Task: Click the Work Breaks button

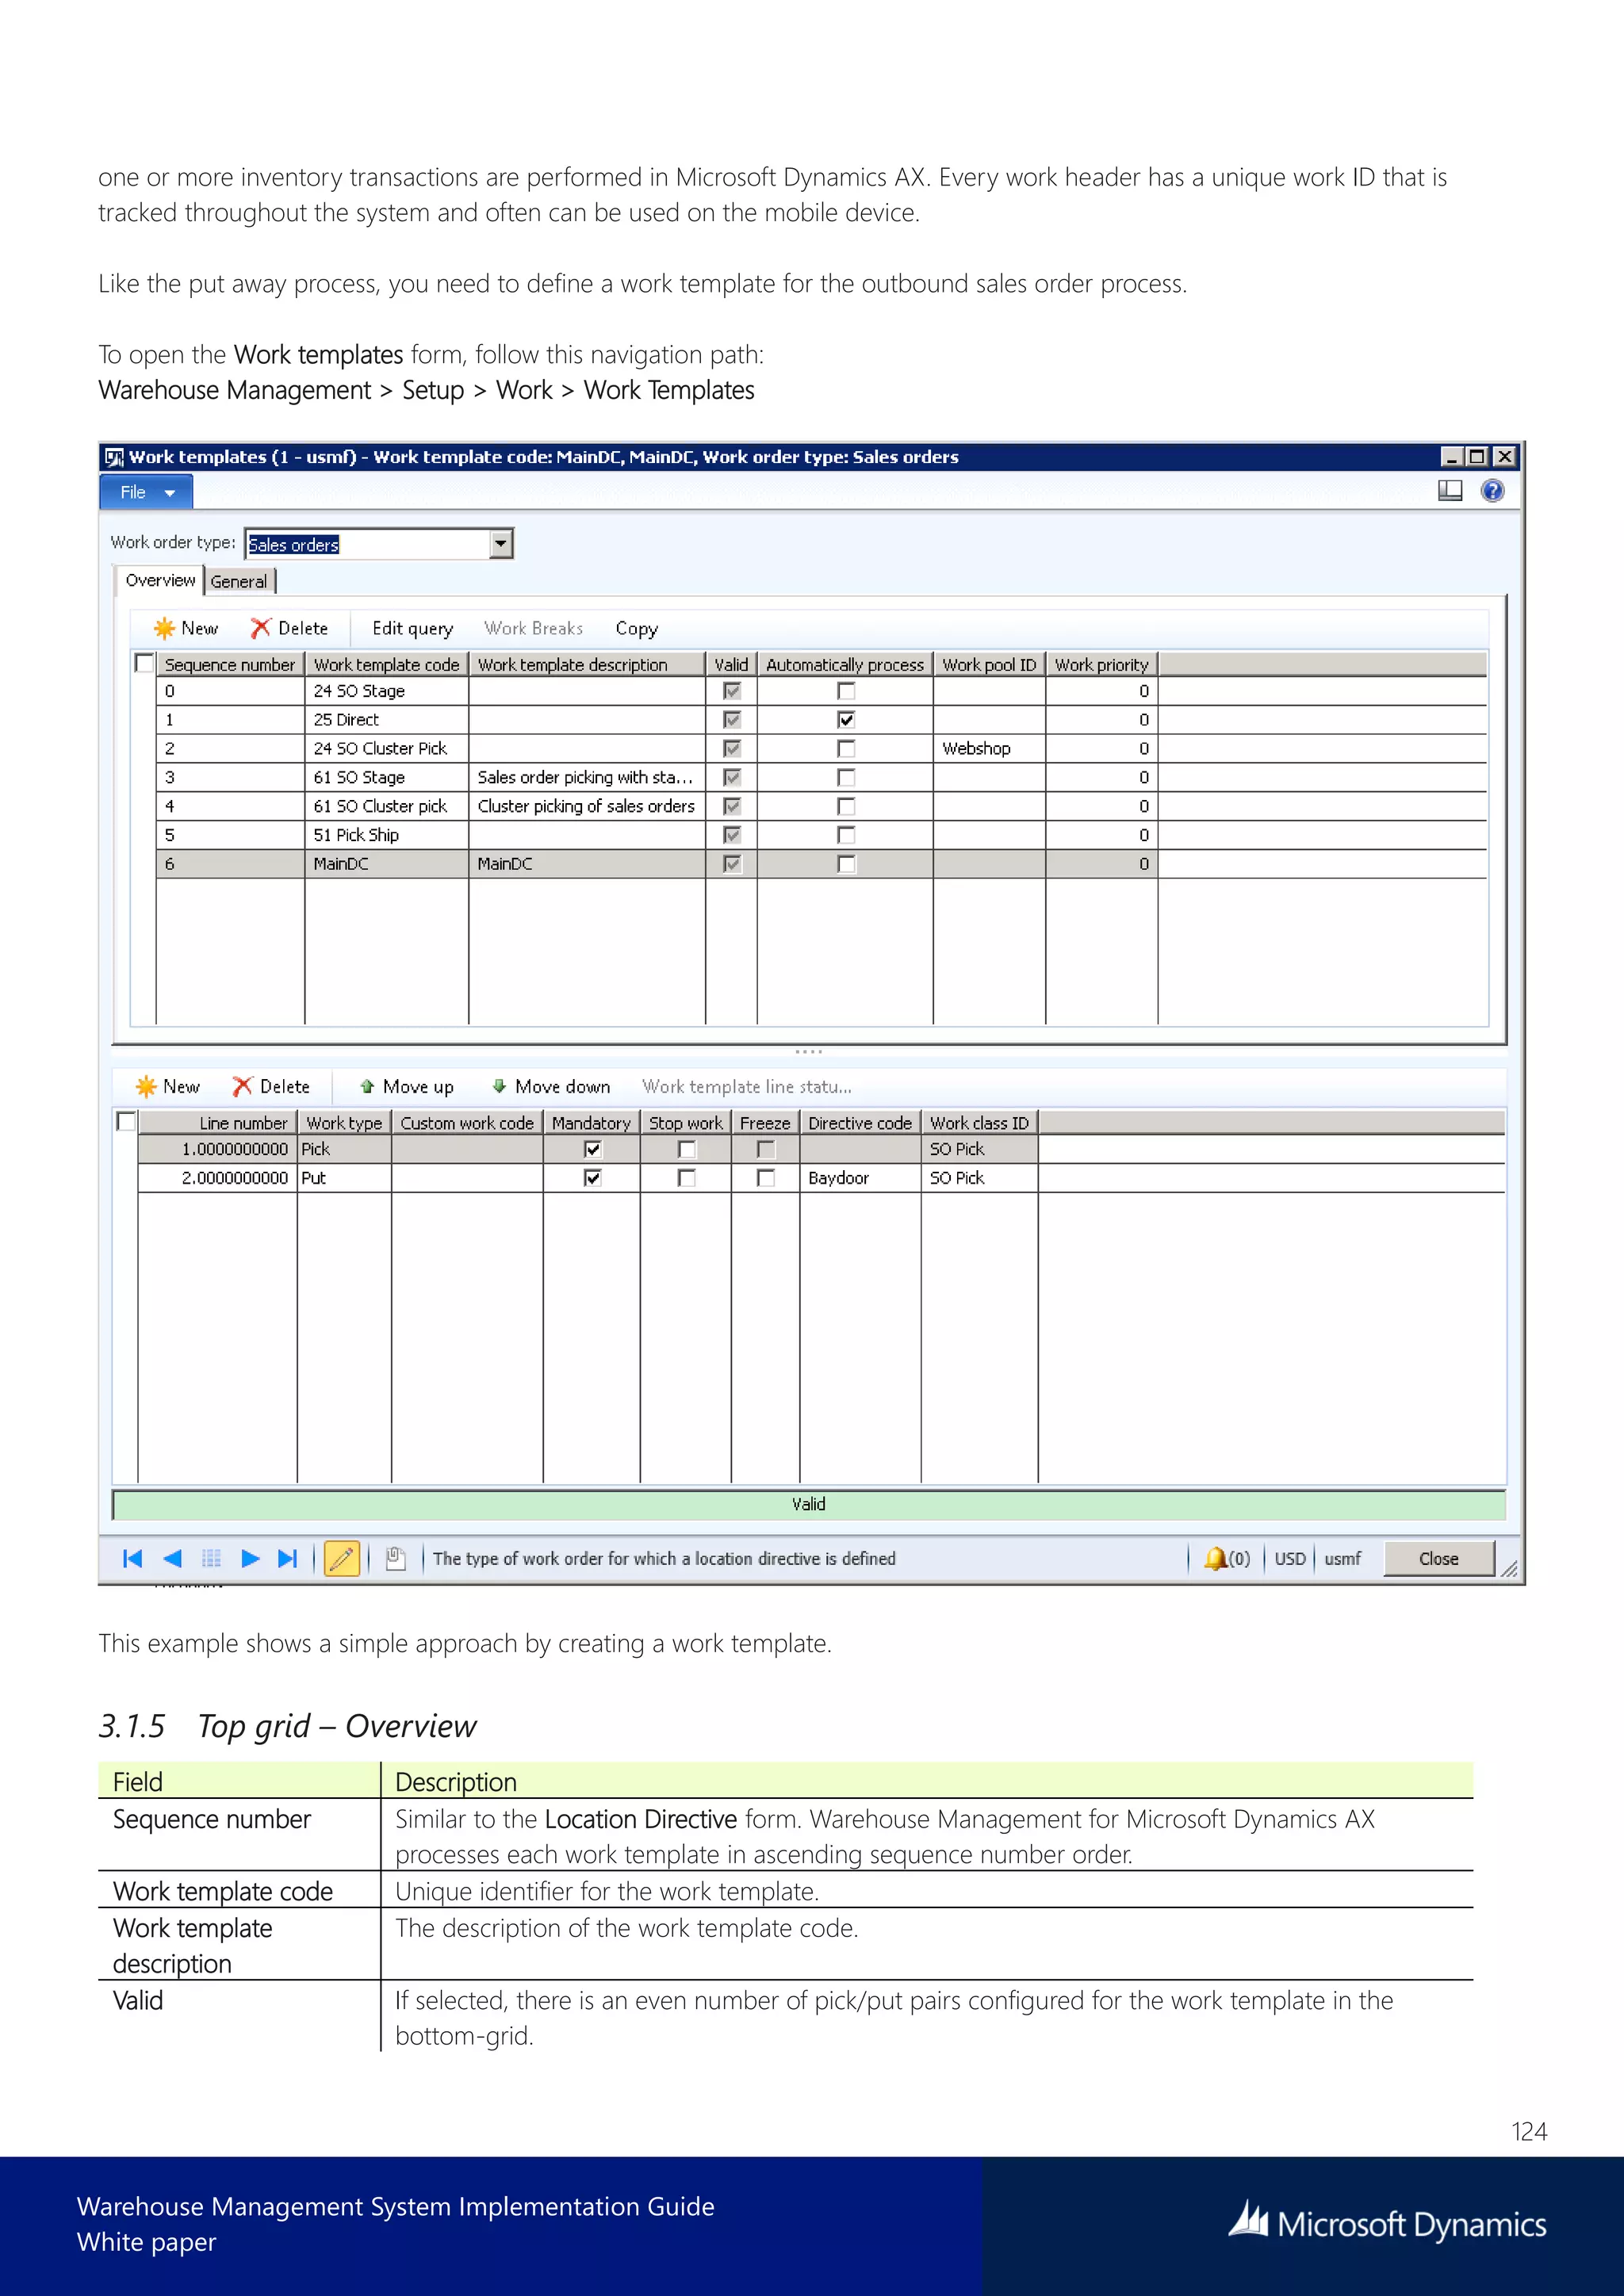Action: 533,628
